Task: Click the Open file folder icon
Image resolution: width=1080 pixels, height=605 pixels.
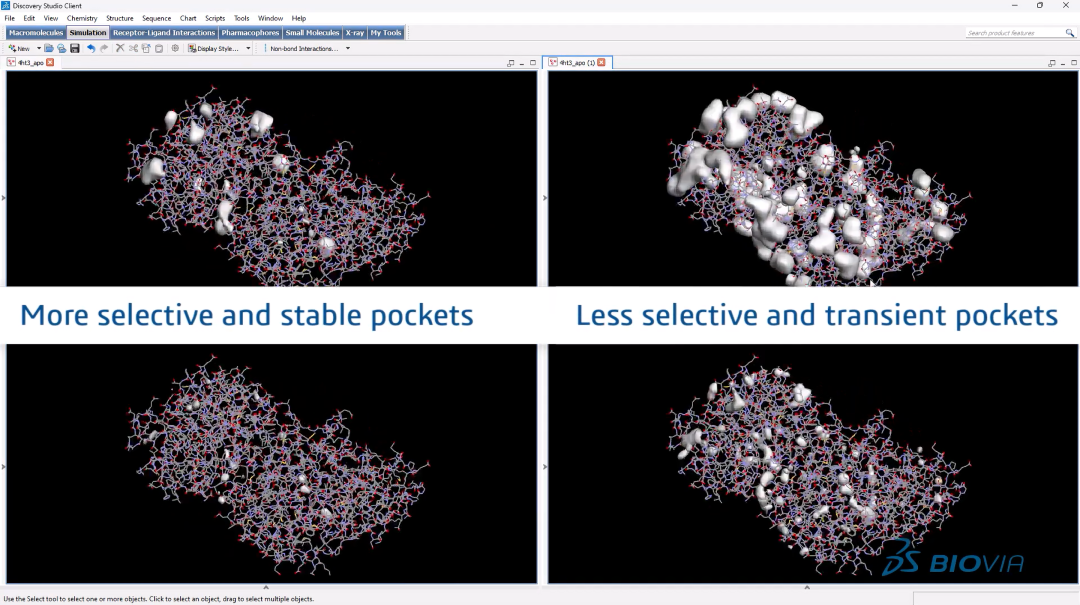Action: pos(49,48)
